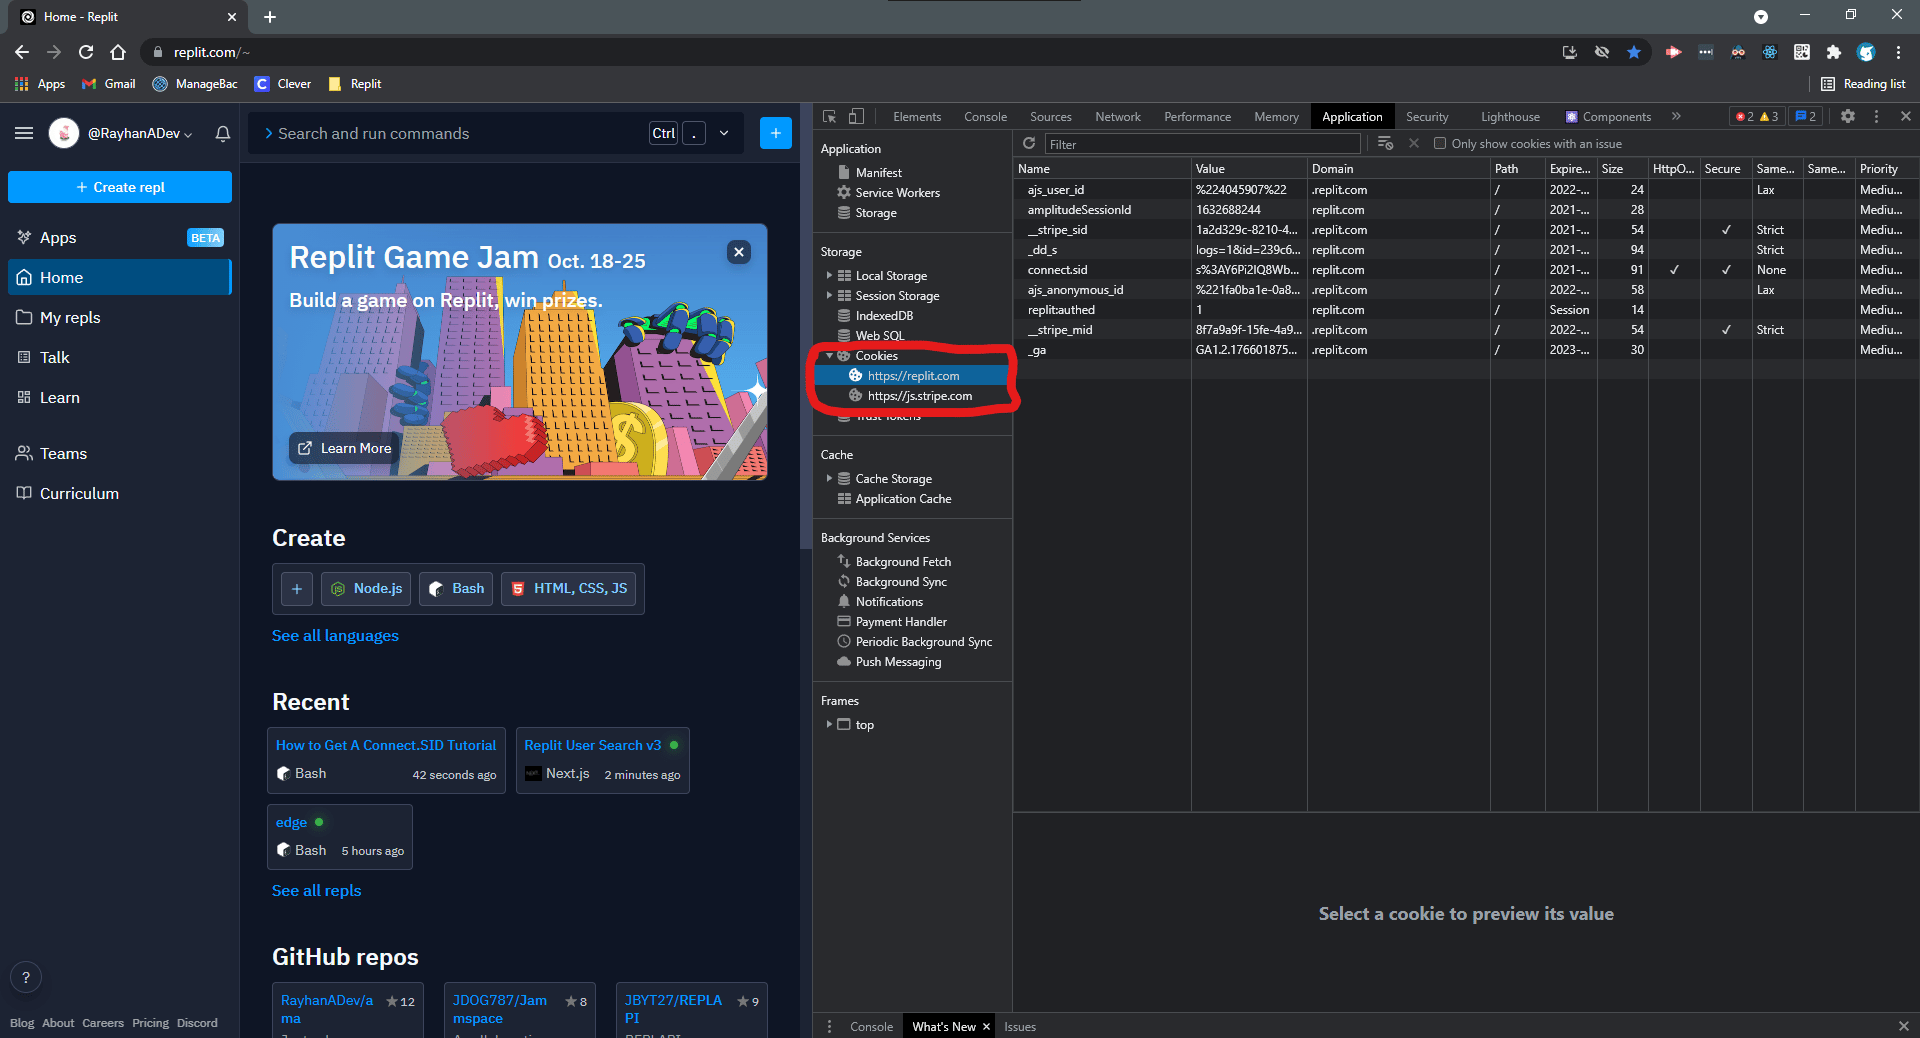Expand Session Storage in sidebar
The image size is (1920, 1038).
(829, 296)
